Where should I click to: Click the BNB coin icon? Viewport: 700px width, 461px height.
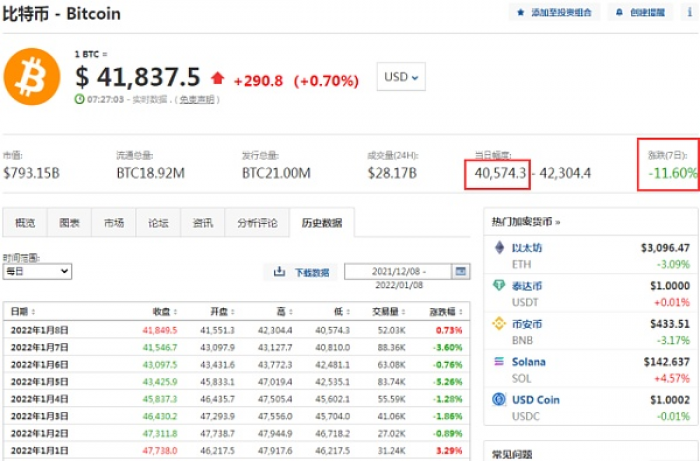click(499, 324)
